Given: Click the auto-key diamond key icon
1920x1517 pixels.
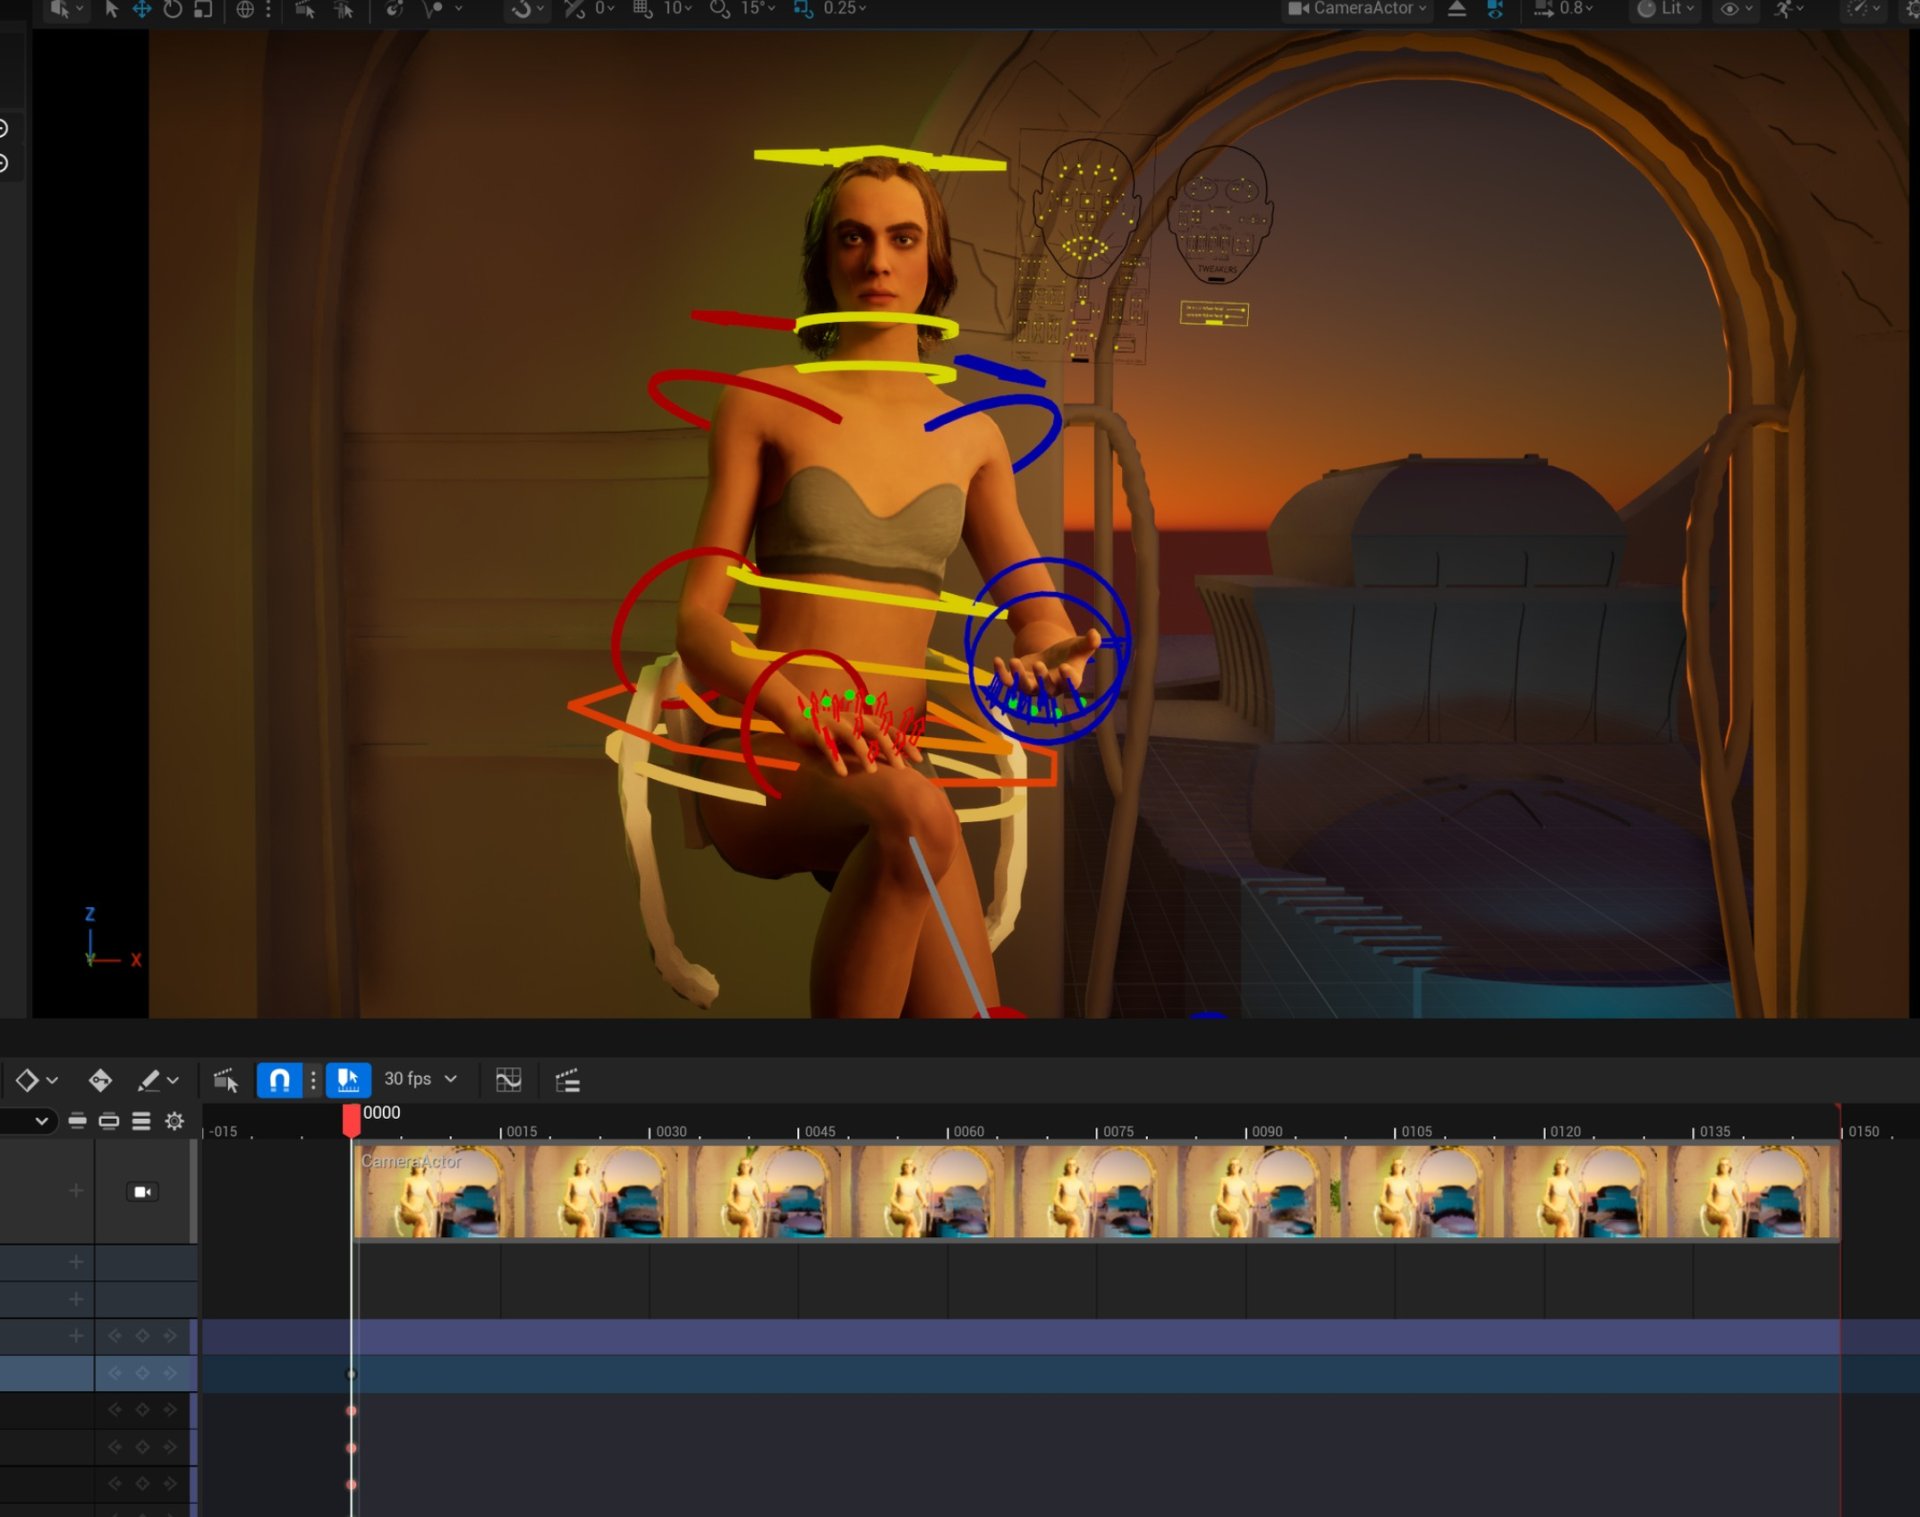Looking at the screenshot, I should [x=100, y=1080].
